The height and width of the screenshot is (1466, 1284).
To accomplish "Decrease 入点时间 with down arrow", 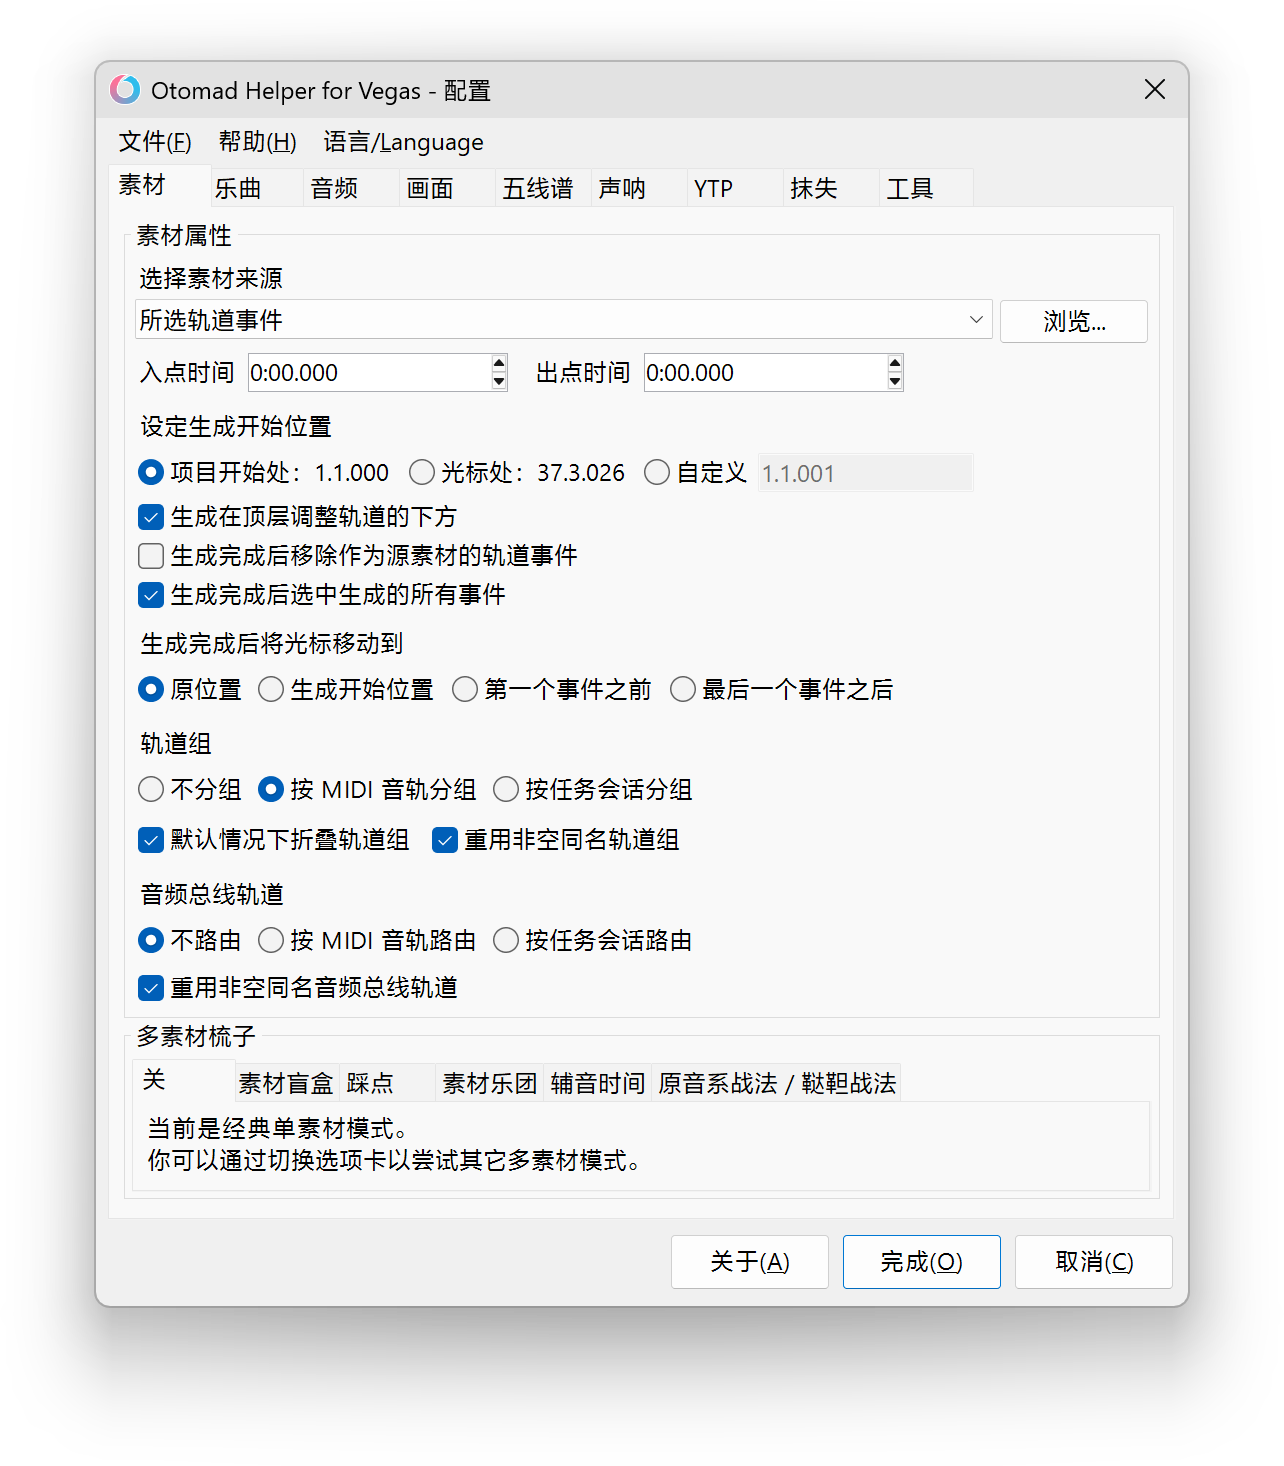I will click(x=499, y=382).
